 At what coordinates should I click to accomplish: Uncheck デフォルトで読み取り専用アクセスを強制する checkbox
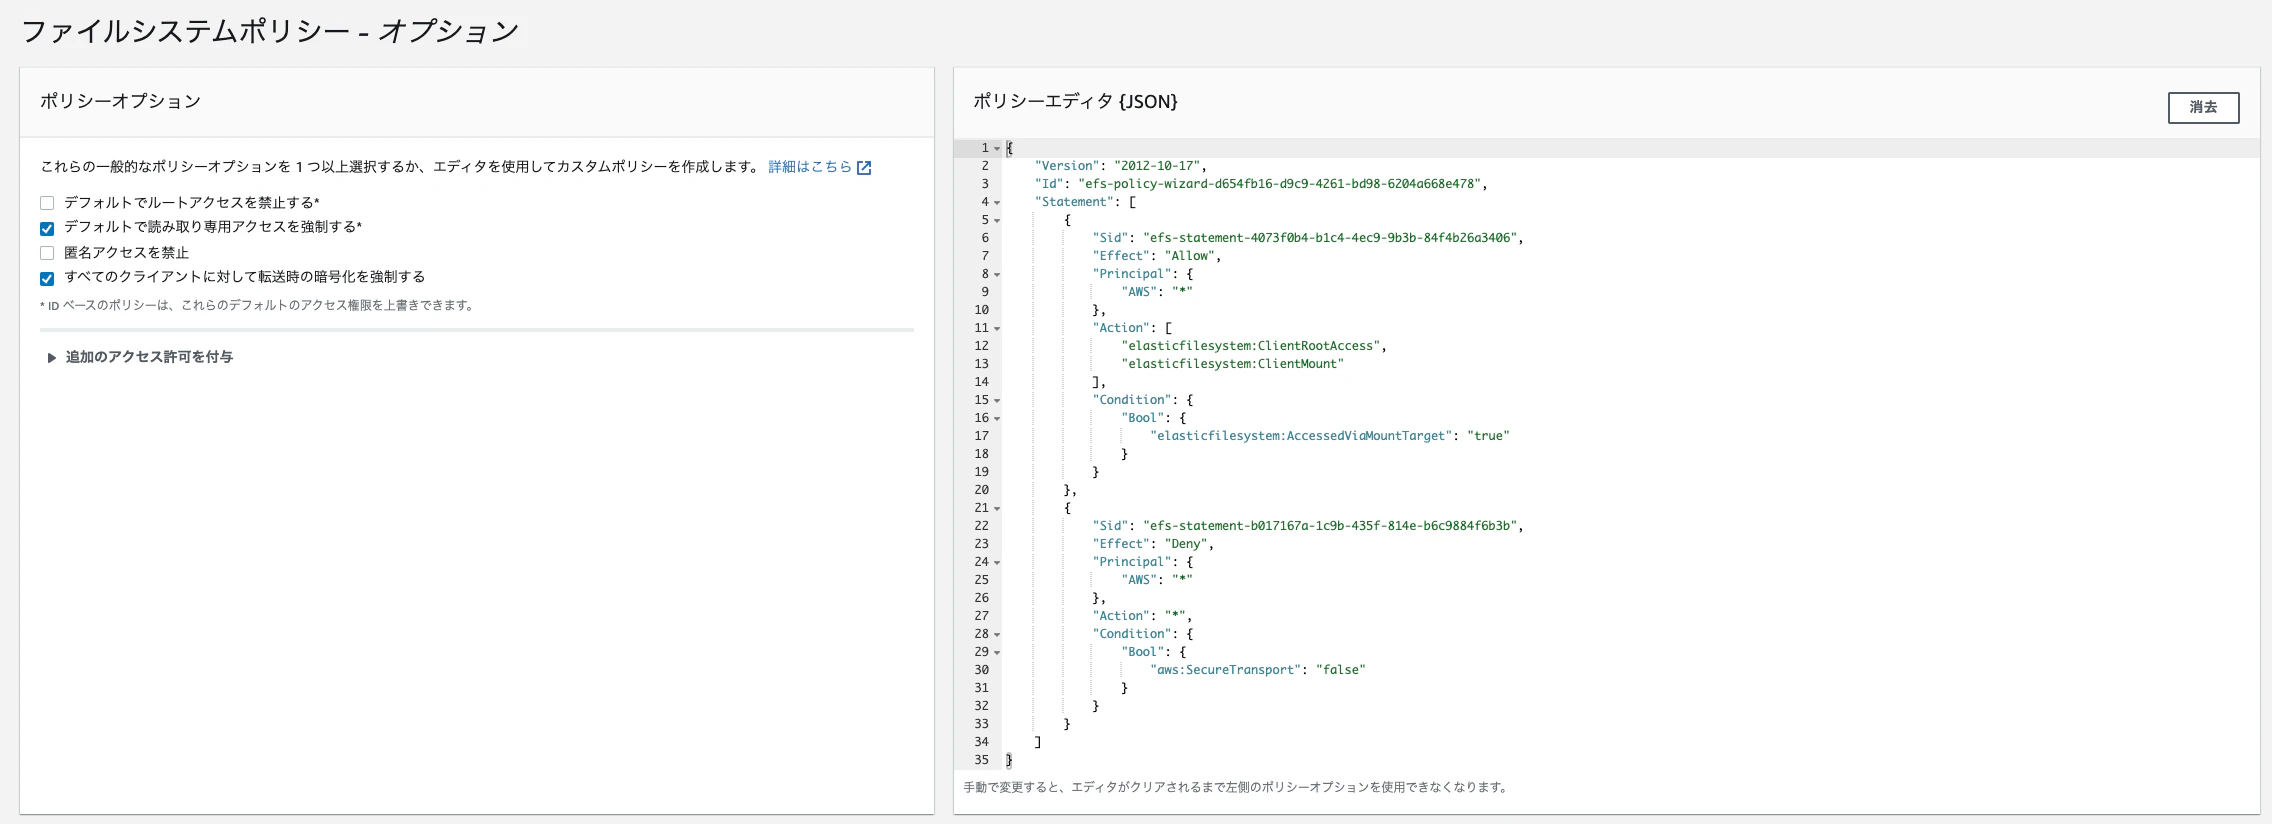click(47, 228)
